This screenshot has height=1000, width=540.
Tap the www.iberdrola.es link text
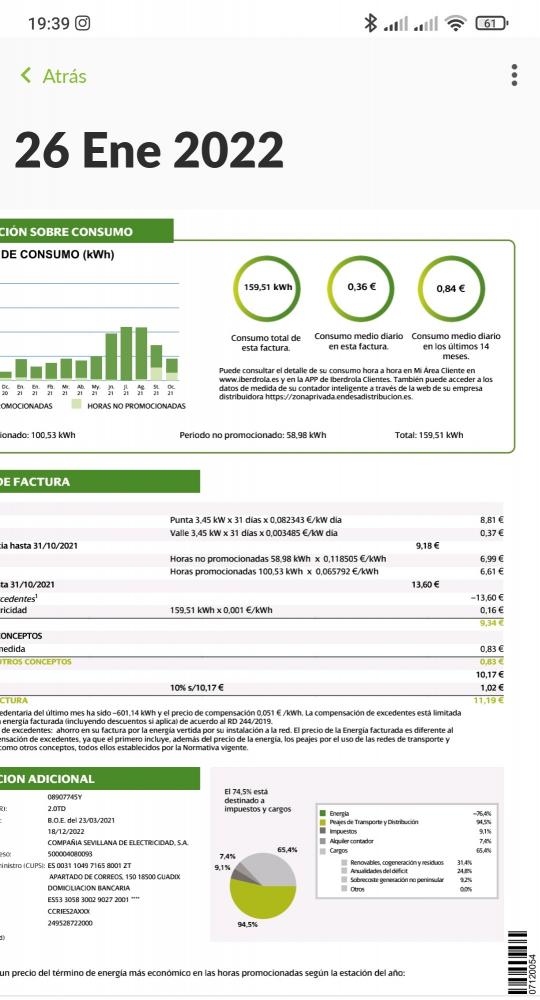[x=247, y=378]
